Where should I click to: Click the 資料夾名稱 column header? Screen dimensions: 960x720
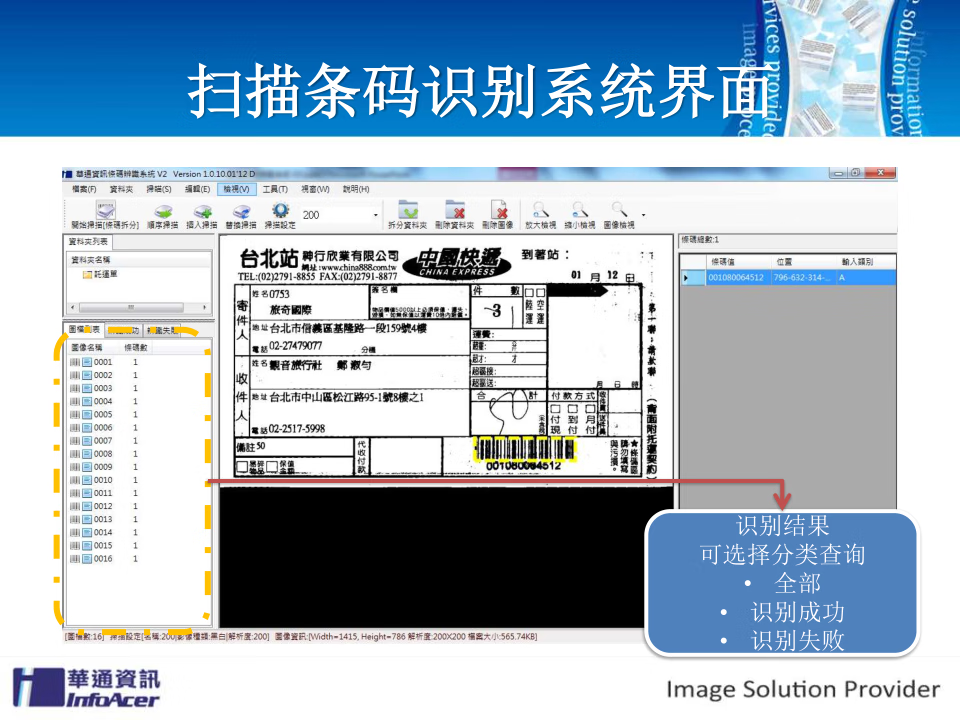point(91,260)
